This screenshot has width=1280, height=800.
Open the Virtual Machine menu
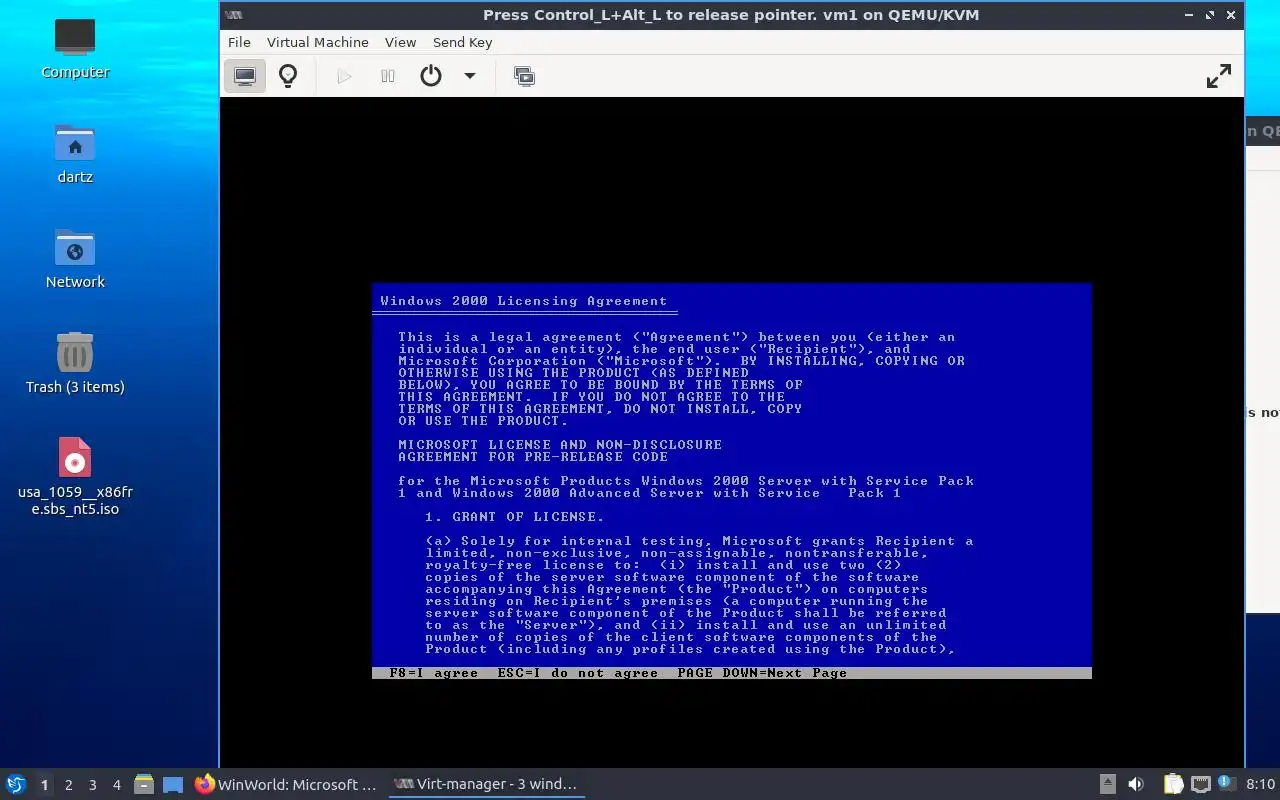(x=318, y=42)
